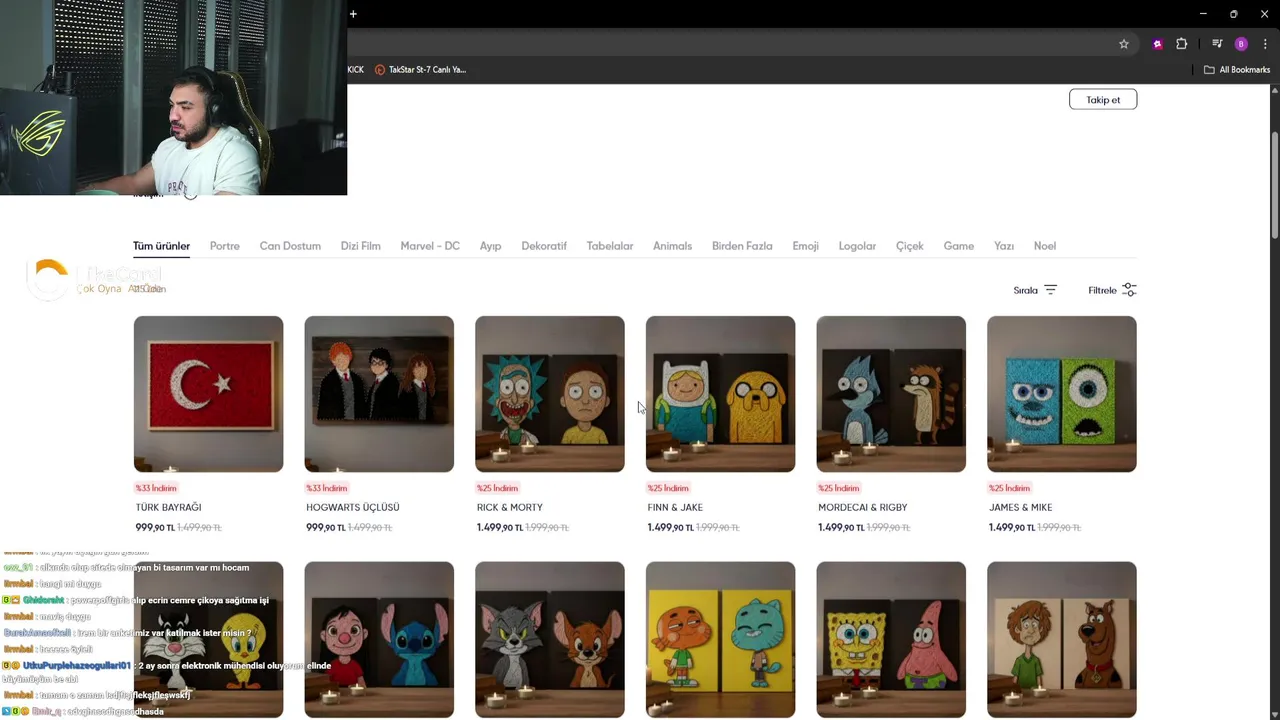Screen dimensions: 1280x720
Task: Click the FINN & JAKE product title
Action: 675,508
